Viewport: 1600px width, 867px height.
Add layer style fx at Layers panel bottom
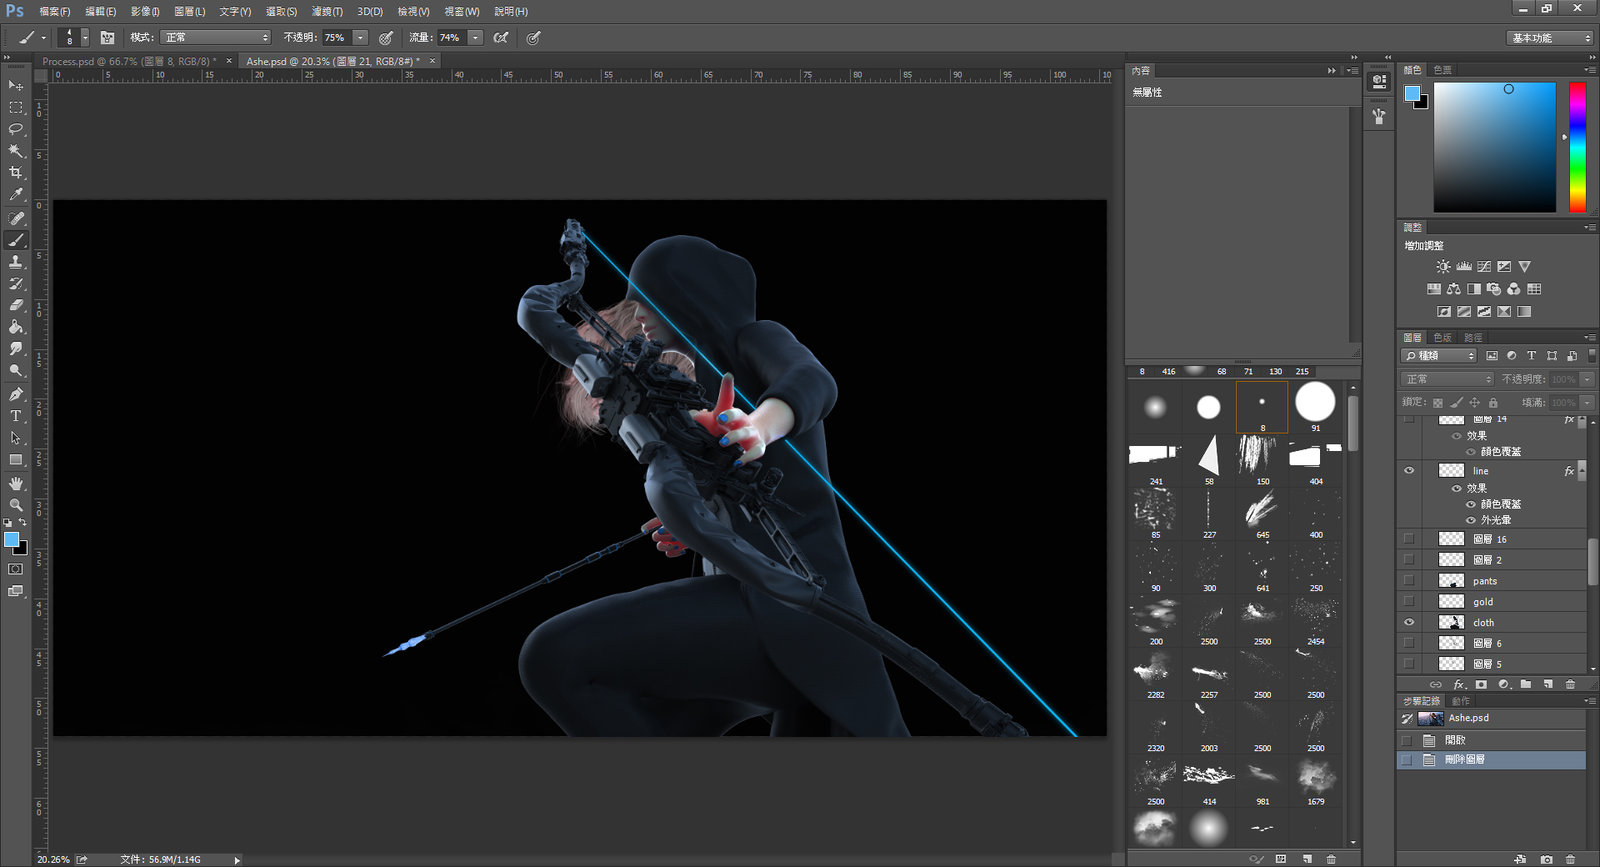tap(1459, 684)
